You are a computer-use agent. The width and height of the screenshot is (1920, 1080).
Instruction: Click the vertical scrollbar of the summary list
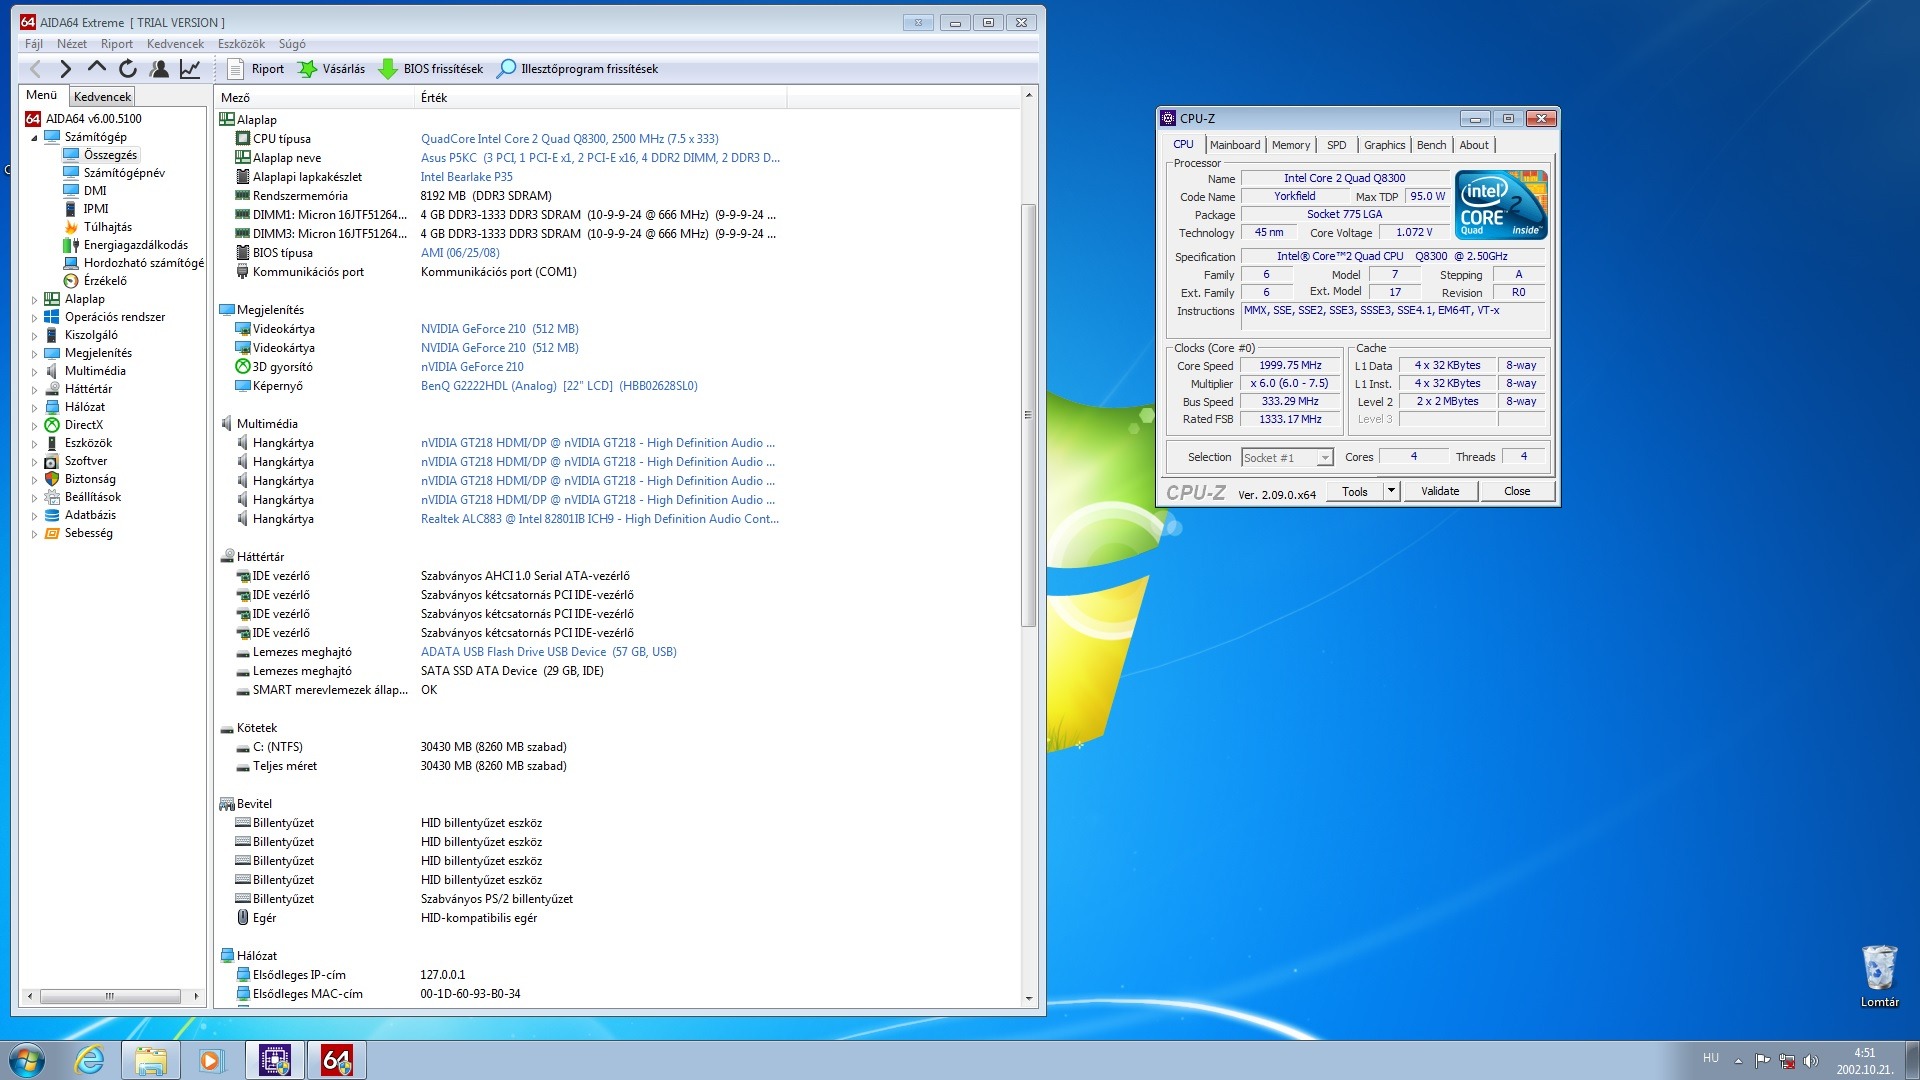point(1028,415)
